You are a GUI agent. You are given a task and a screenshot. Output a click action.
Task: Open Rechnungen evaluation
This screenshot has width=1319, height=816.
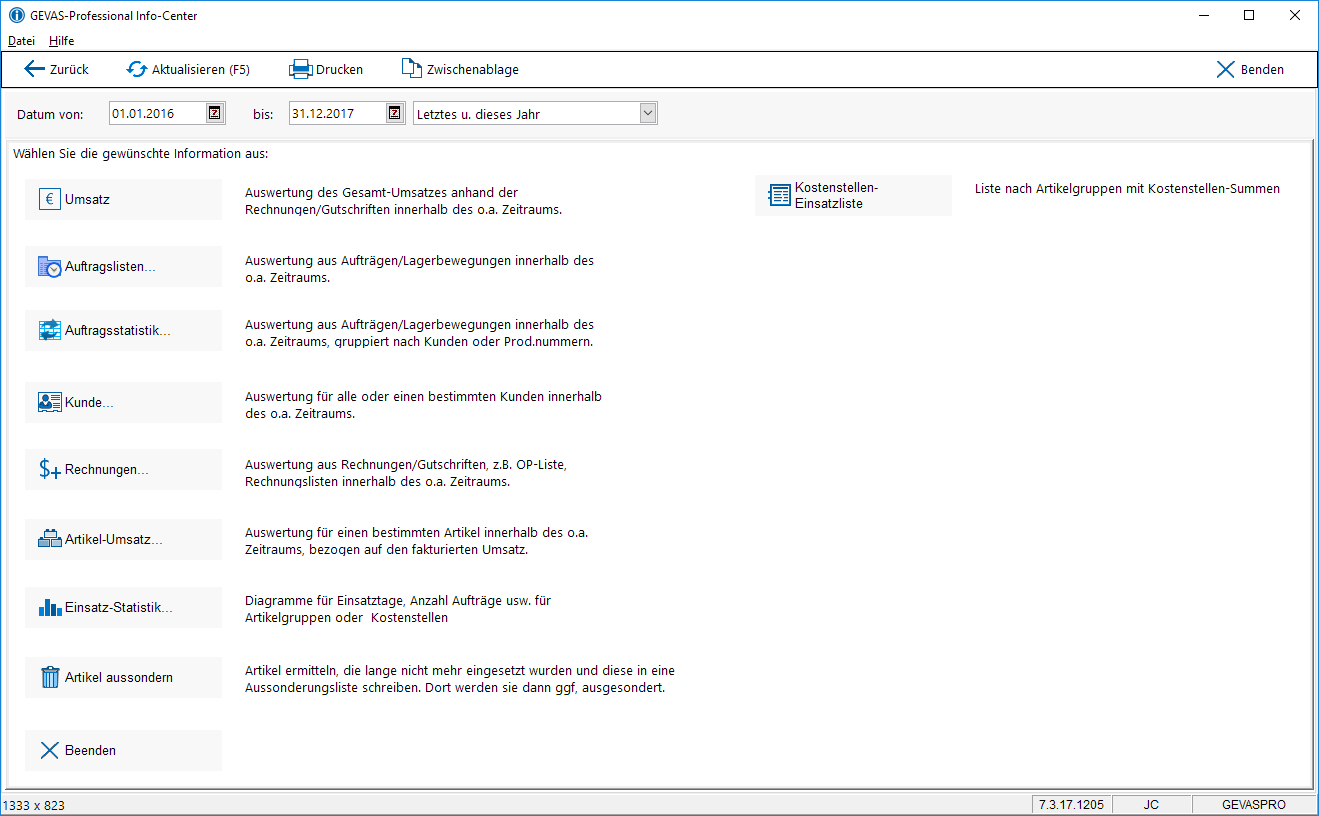[123, 469]
